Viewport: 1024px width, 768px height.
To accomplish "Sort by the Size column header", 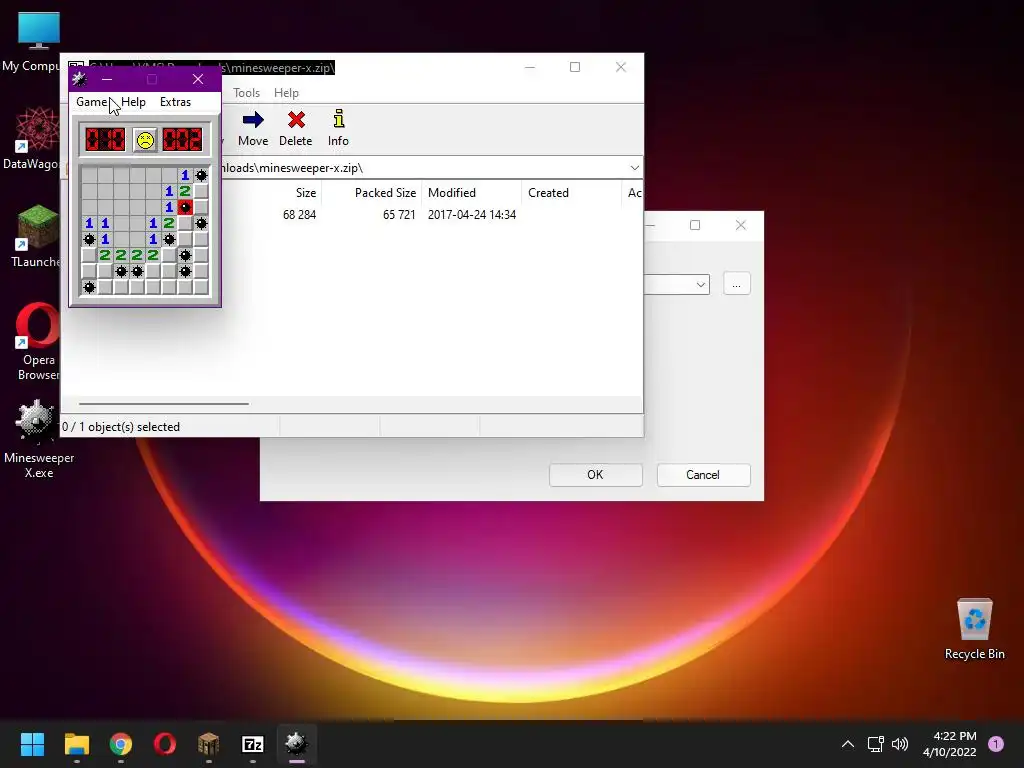I will click(306, 193).
